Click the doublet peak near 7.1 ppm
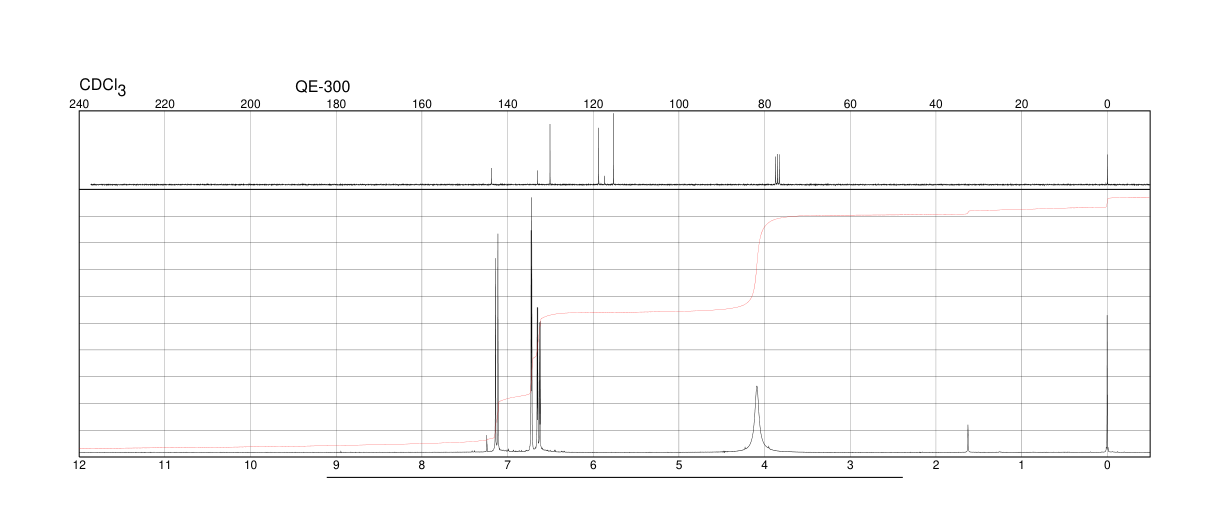Image resolution: width=1224 pixels, height=528 pixels. tap(497, 342)
